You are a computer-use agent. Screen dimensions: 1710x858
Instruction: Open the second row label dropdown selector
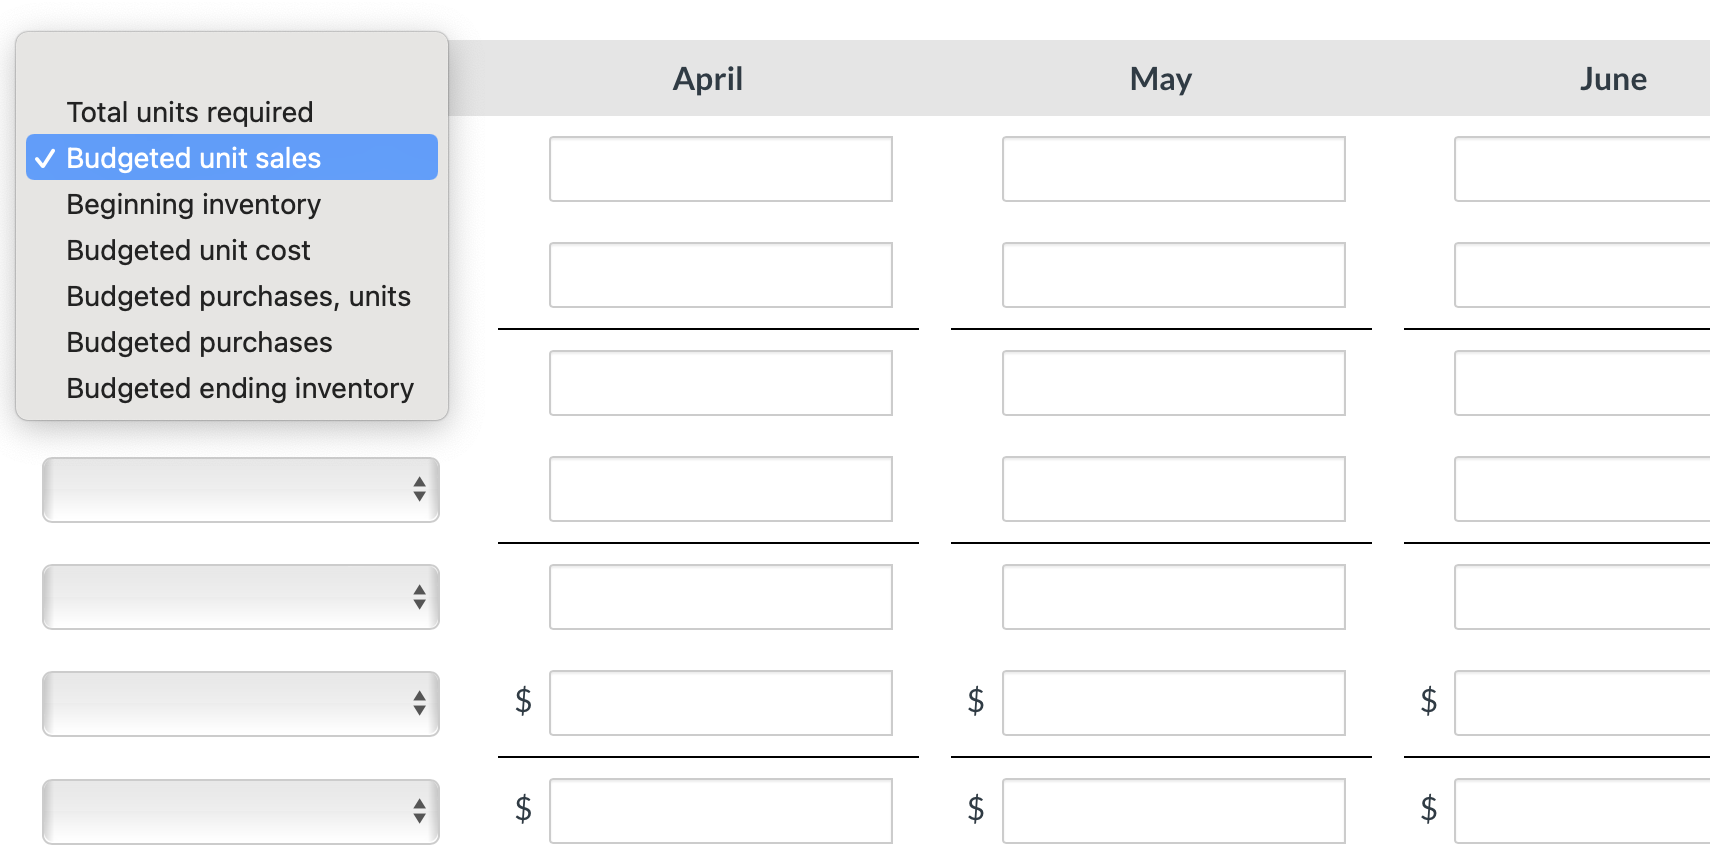click(x=240, y=490)
